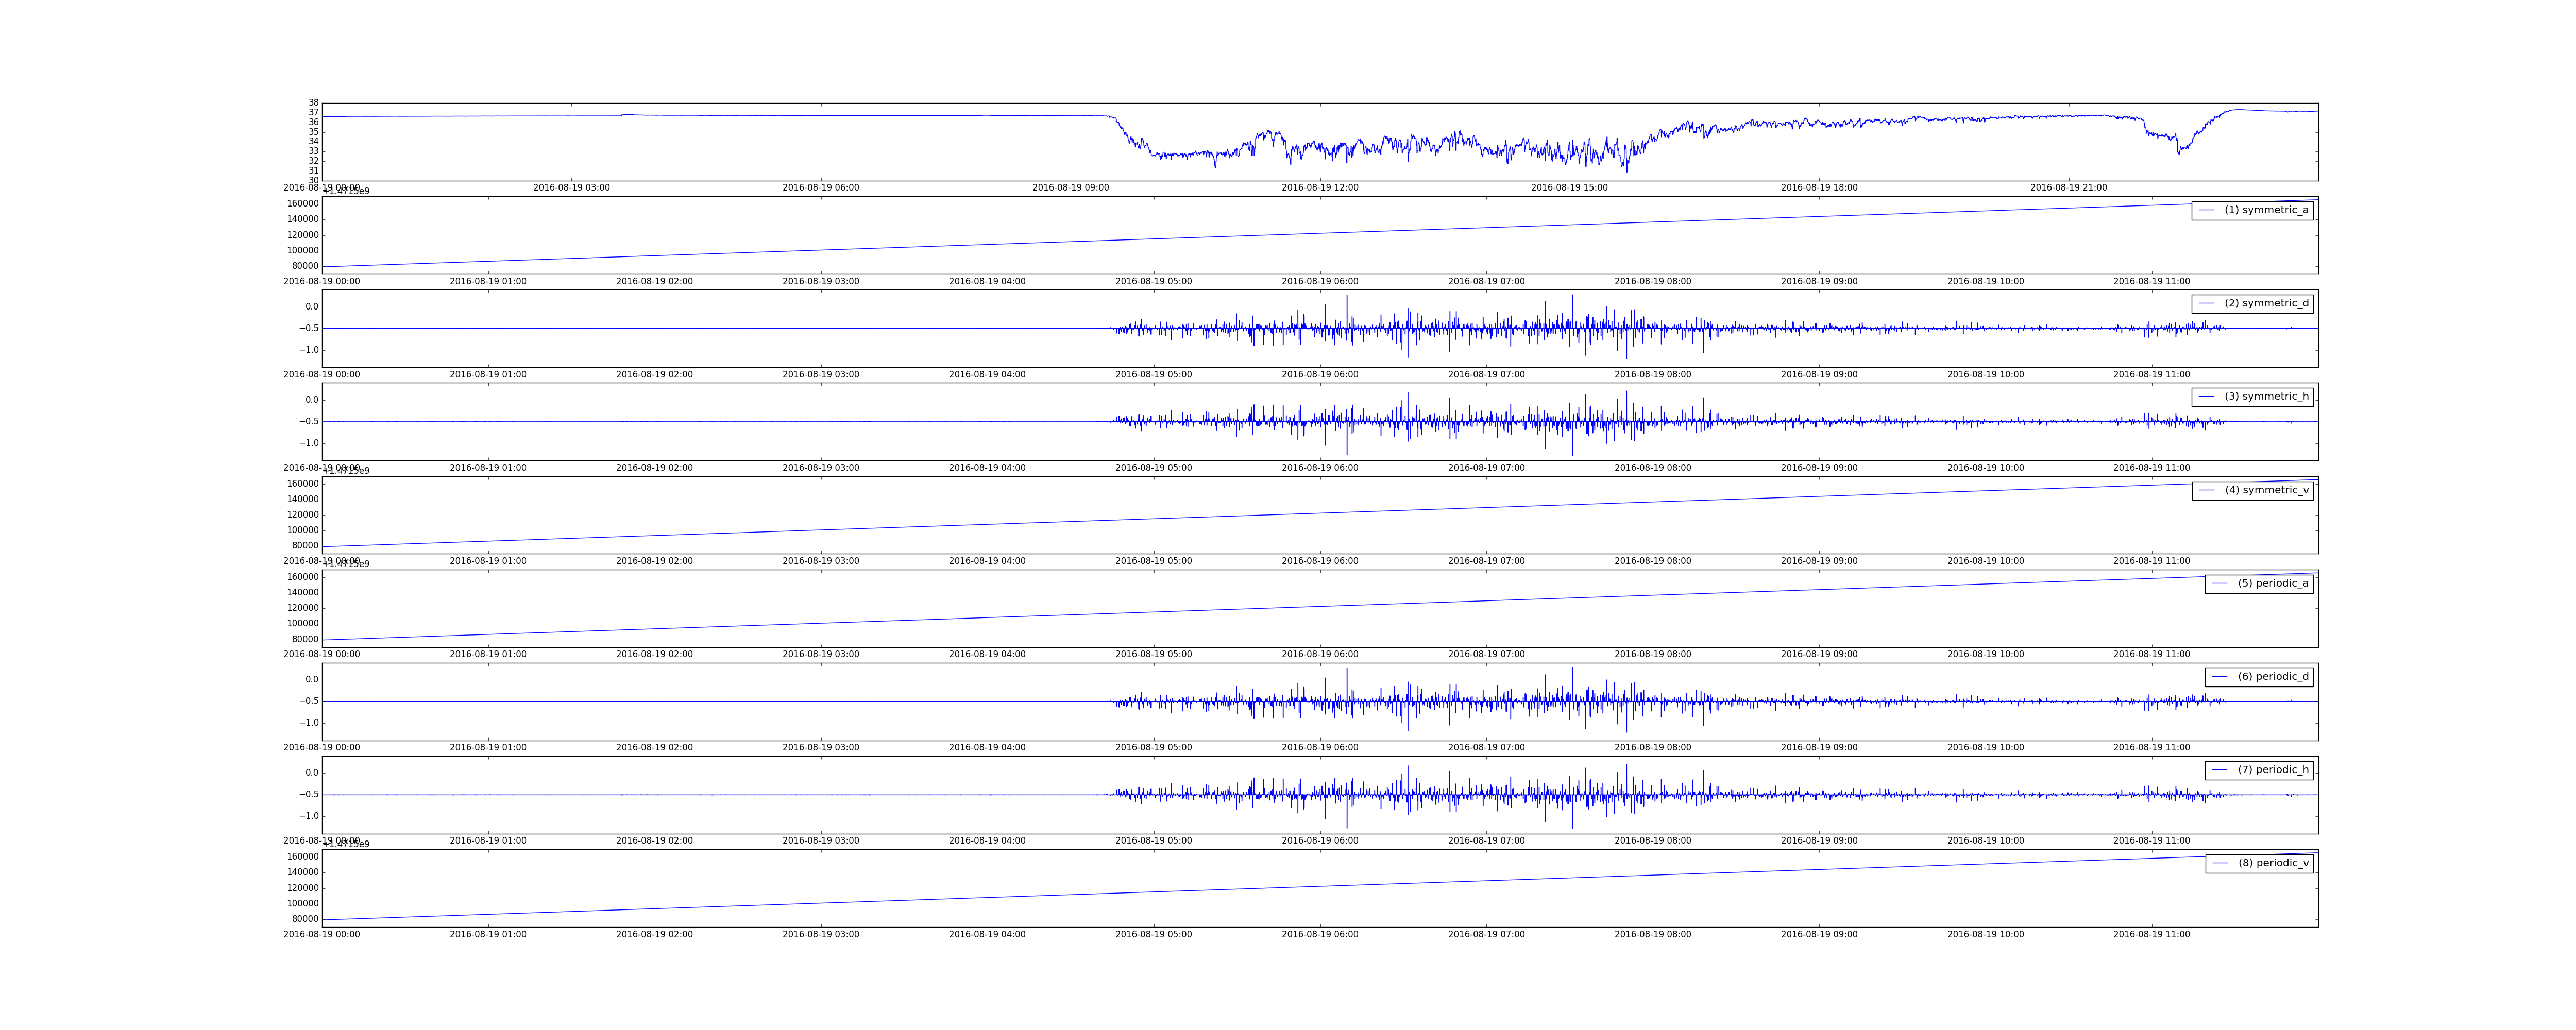2576x1030 pixels.
Task: Click the "(1) symmetric_a" legend label
Action: coord(2266,210)
